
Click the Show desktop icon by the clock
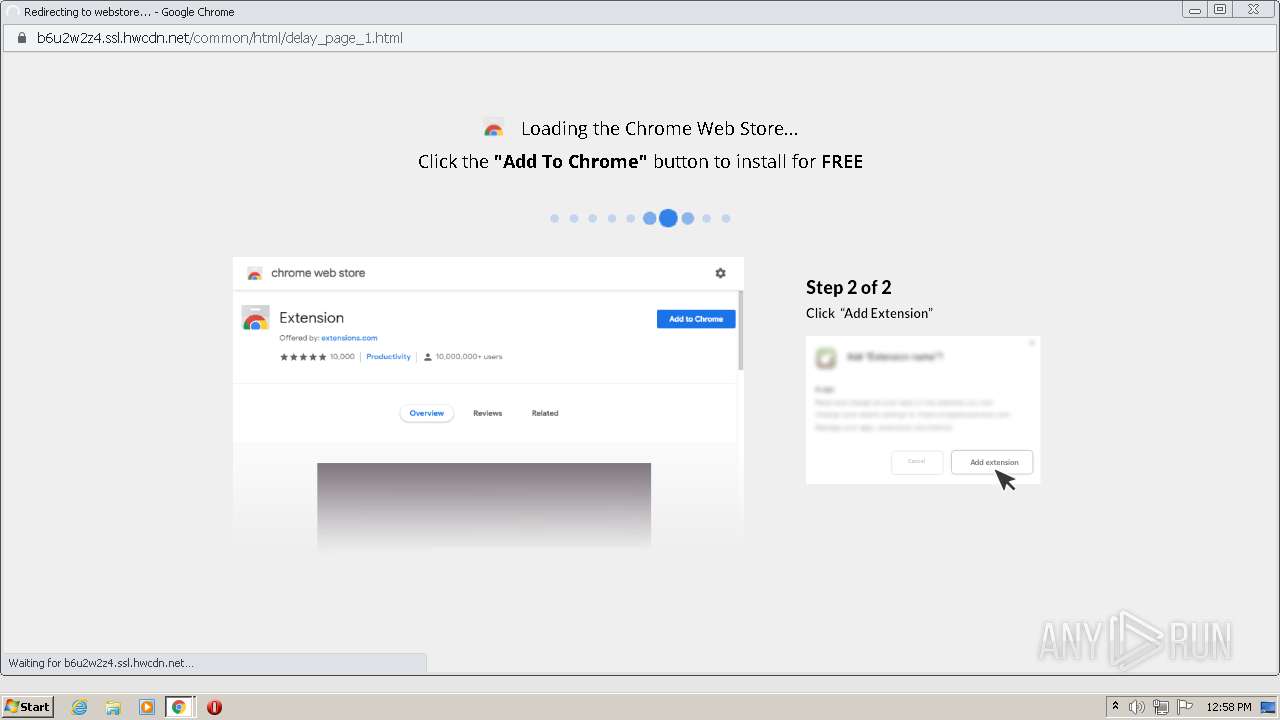1268,707
